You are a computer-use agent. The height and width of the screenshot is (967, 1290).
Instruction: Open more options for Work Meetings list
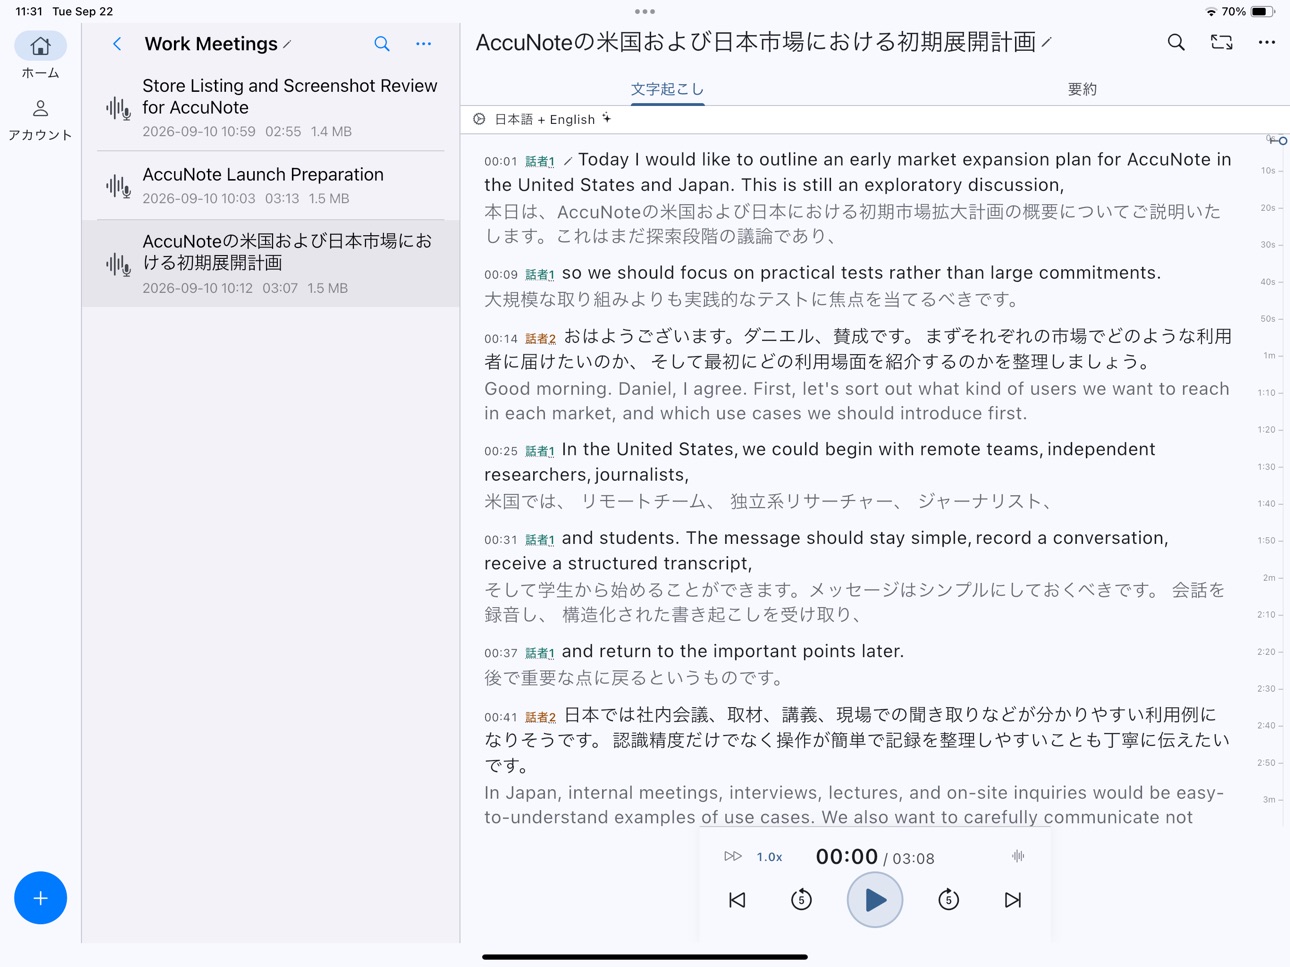[424, 44]
